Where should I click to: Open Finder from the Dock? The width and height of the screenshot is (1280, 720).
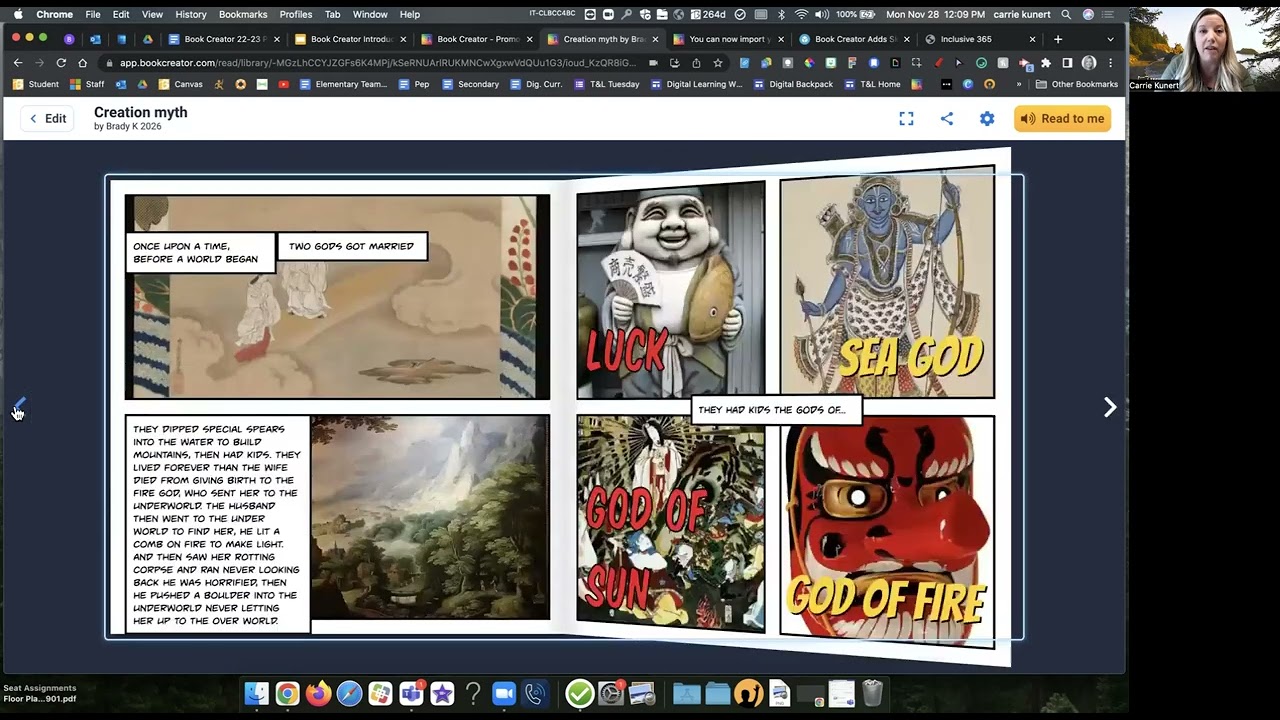257,693
